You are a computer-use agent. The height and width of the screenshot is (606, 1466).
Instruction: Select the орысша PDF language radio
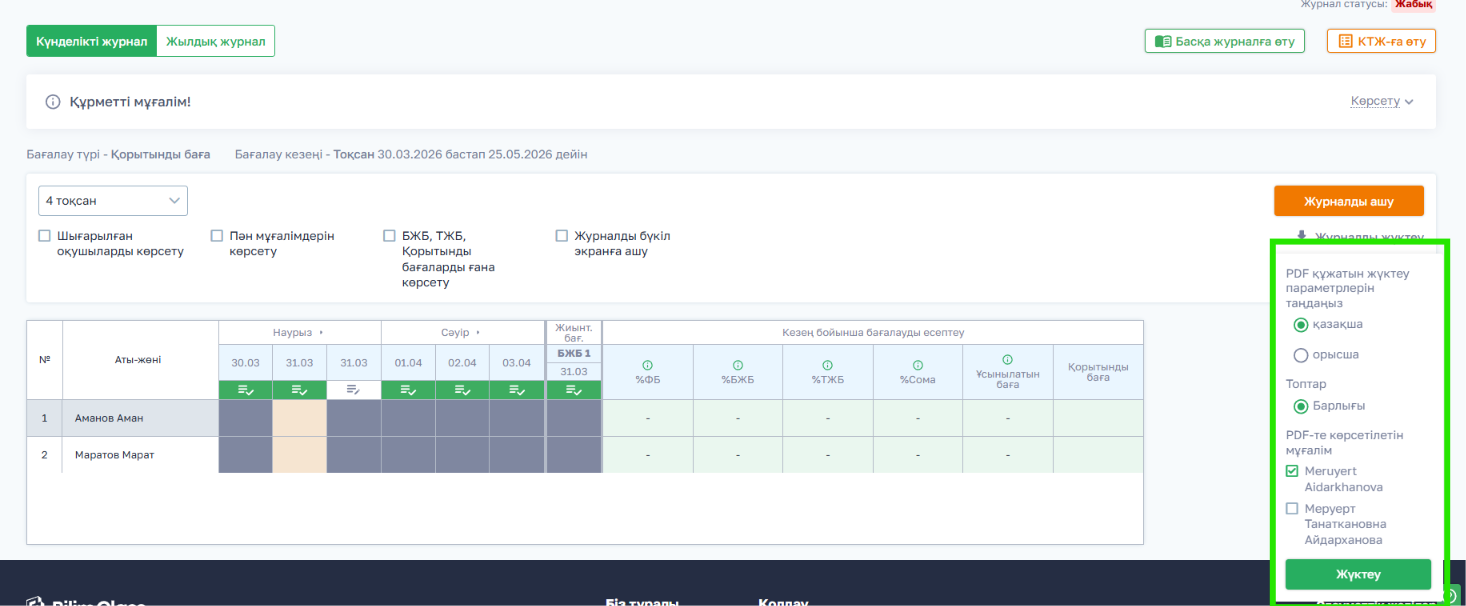tap(1301, 355)
